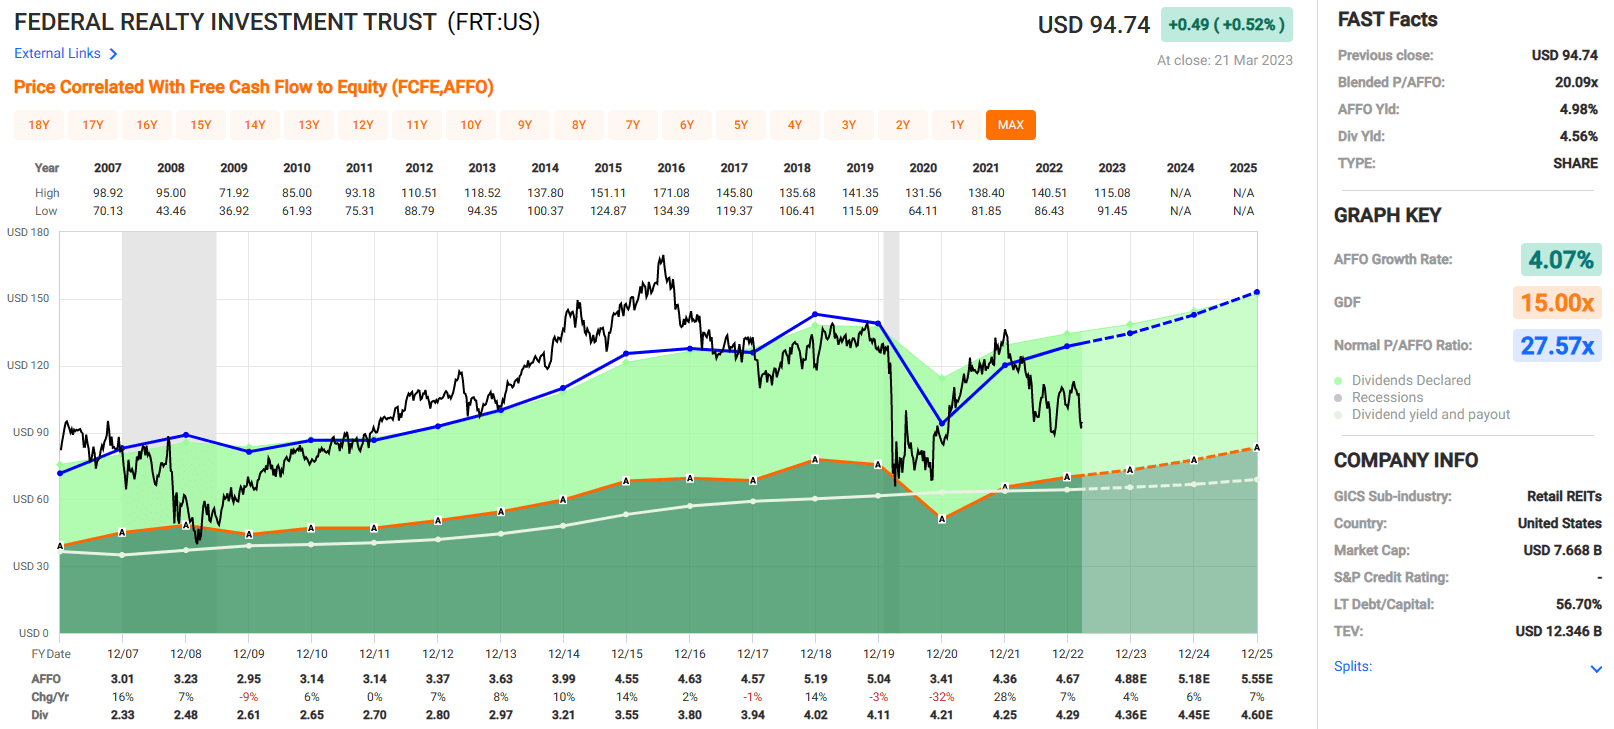Pick the 13Y time range
The image size is (1614, 729).
(309, 125)
